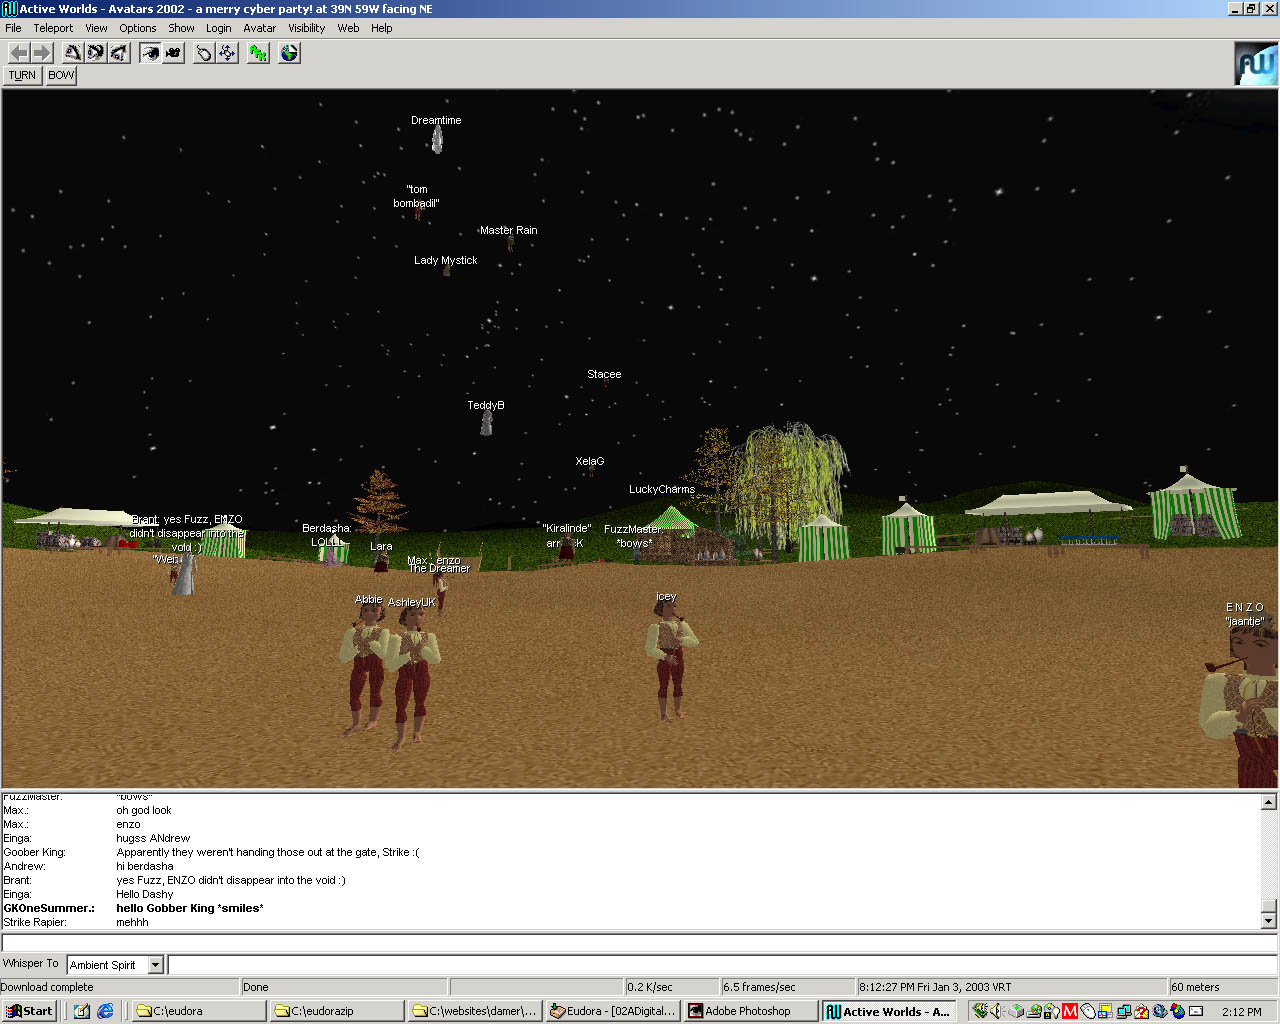Screen dimensions: 1280x1024
Task: Open the Visibility menu
Action: (306, 28)
